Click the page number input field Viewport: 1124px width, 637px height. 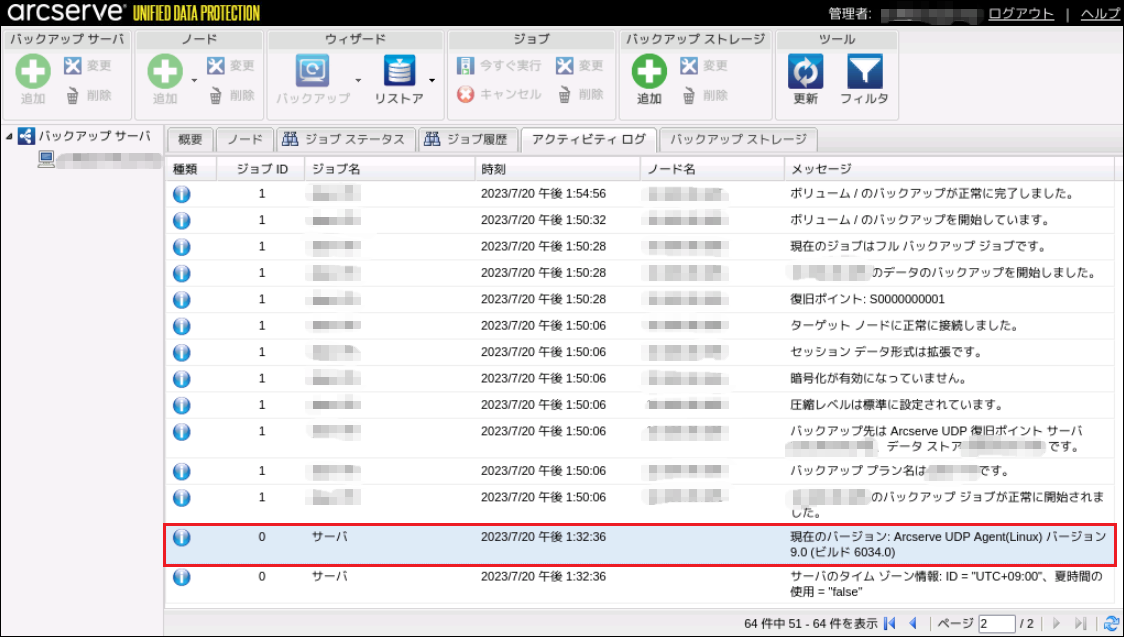click(x=997, y=623)
